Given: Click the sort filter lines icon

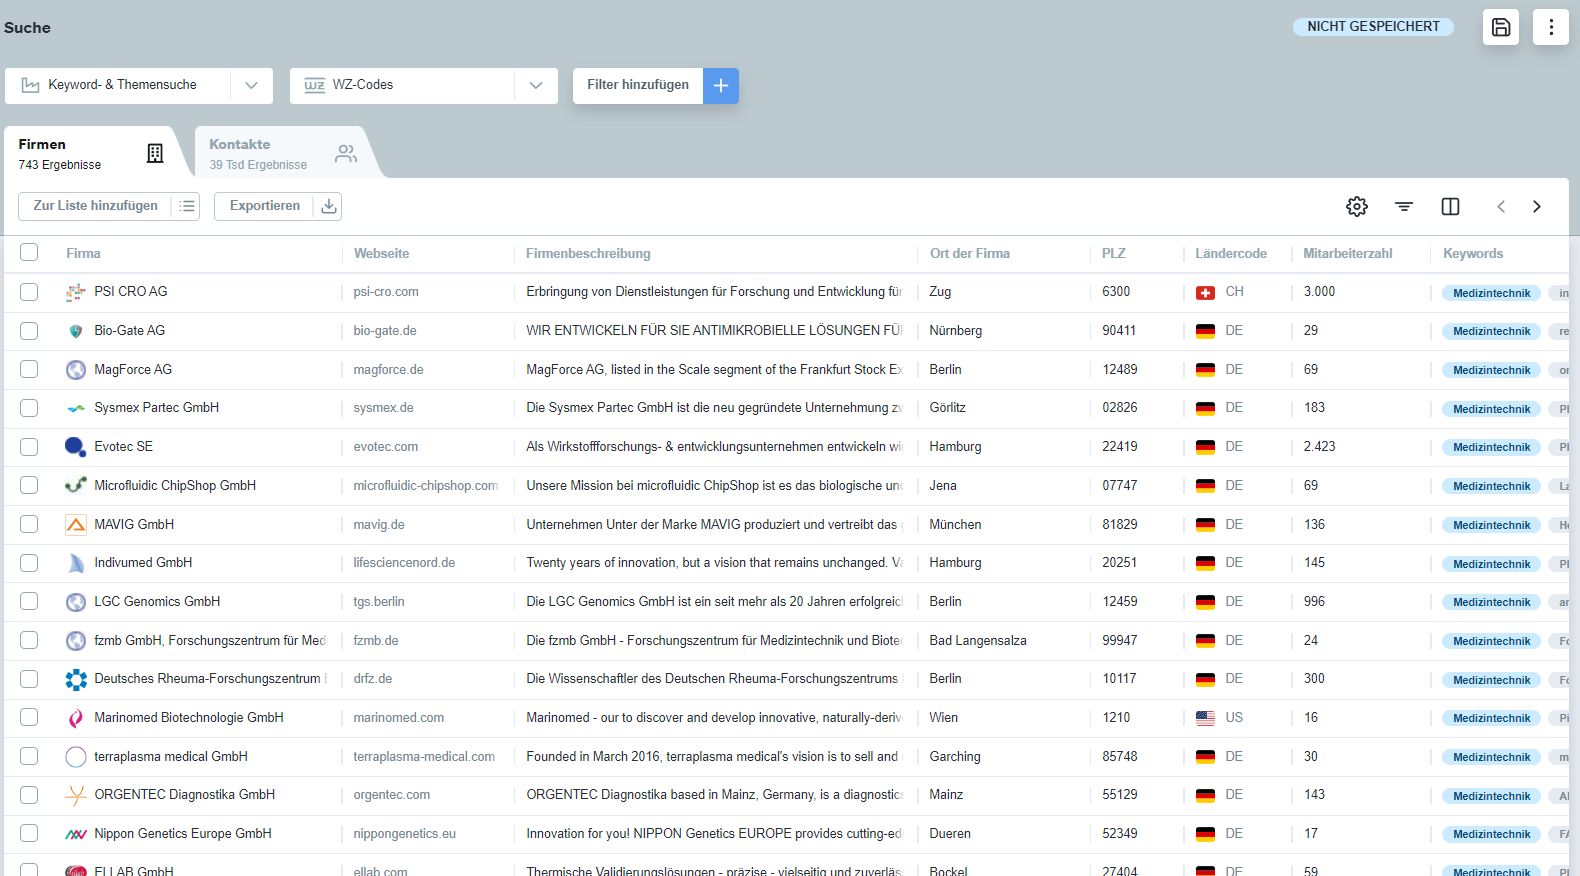Looking at the screenshot, I should point(1404,206).
